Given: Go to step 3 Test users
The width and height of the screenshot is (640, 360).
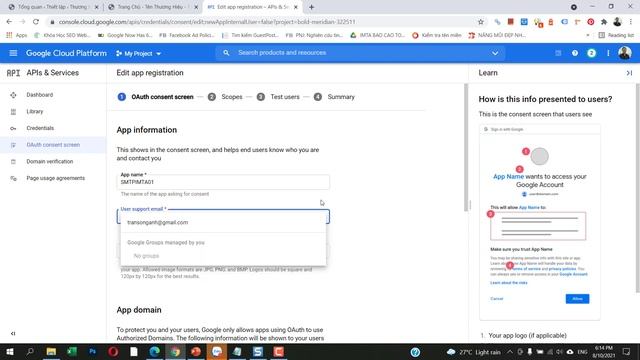Looking at the screenshot, I should point(278,97).
